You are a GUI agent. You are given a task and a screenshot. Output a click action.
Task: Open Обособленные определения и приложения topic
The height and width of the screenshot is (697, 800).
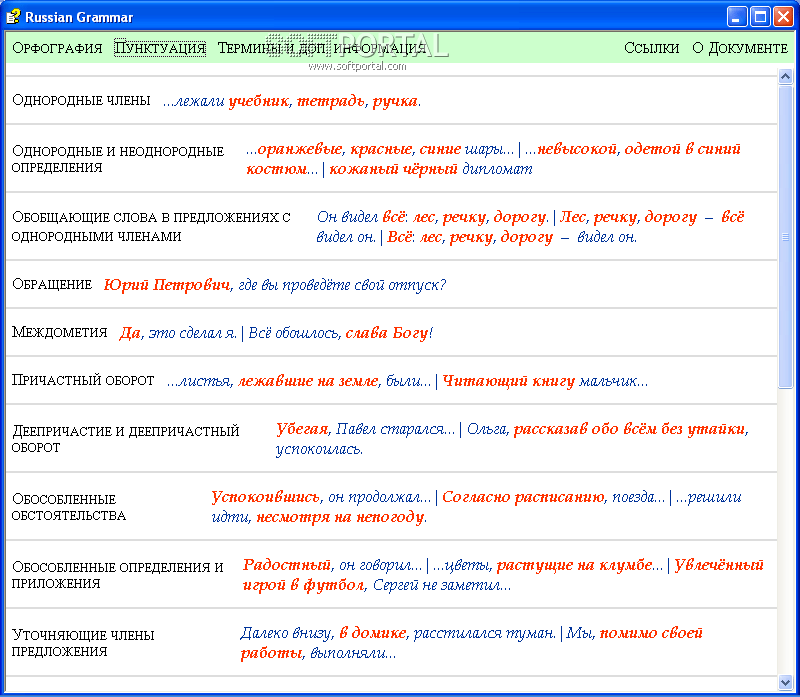coord(118,575)
